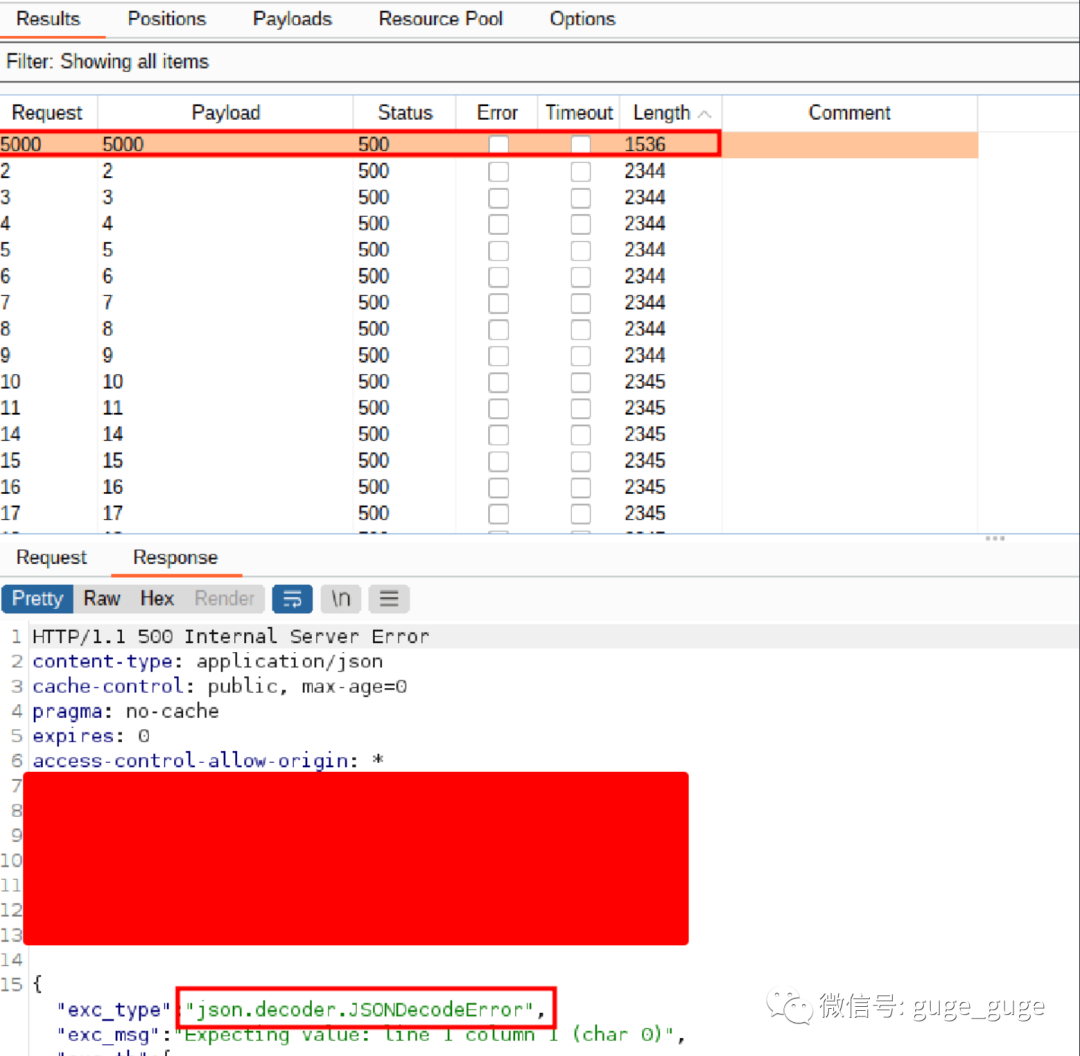Toggle Timeout checkbox for request 5000
The image size is (1080, 1056).
click(x=581, y=145)
